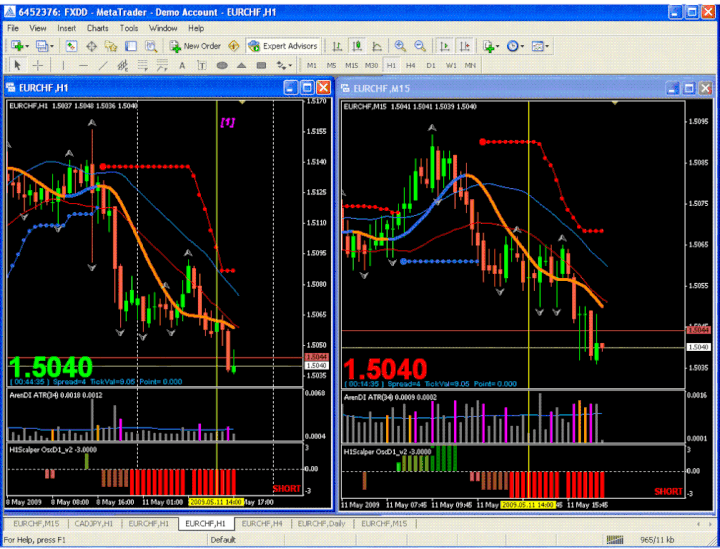The width and height of the screenshot is (720, 549).
Task: Expand the Profiles dropdown arrow
Action: pyautogui.click(x=51, y=46)
